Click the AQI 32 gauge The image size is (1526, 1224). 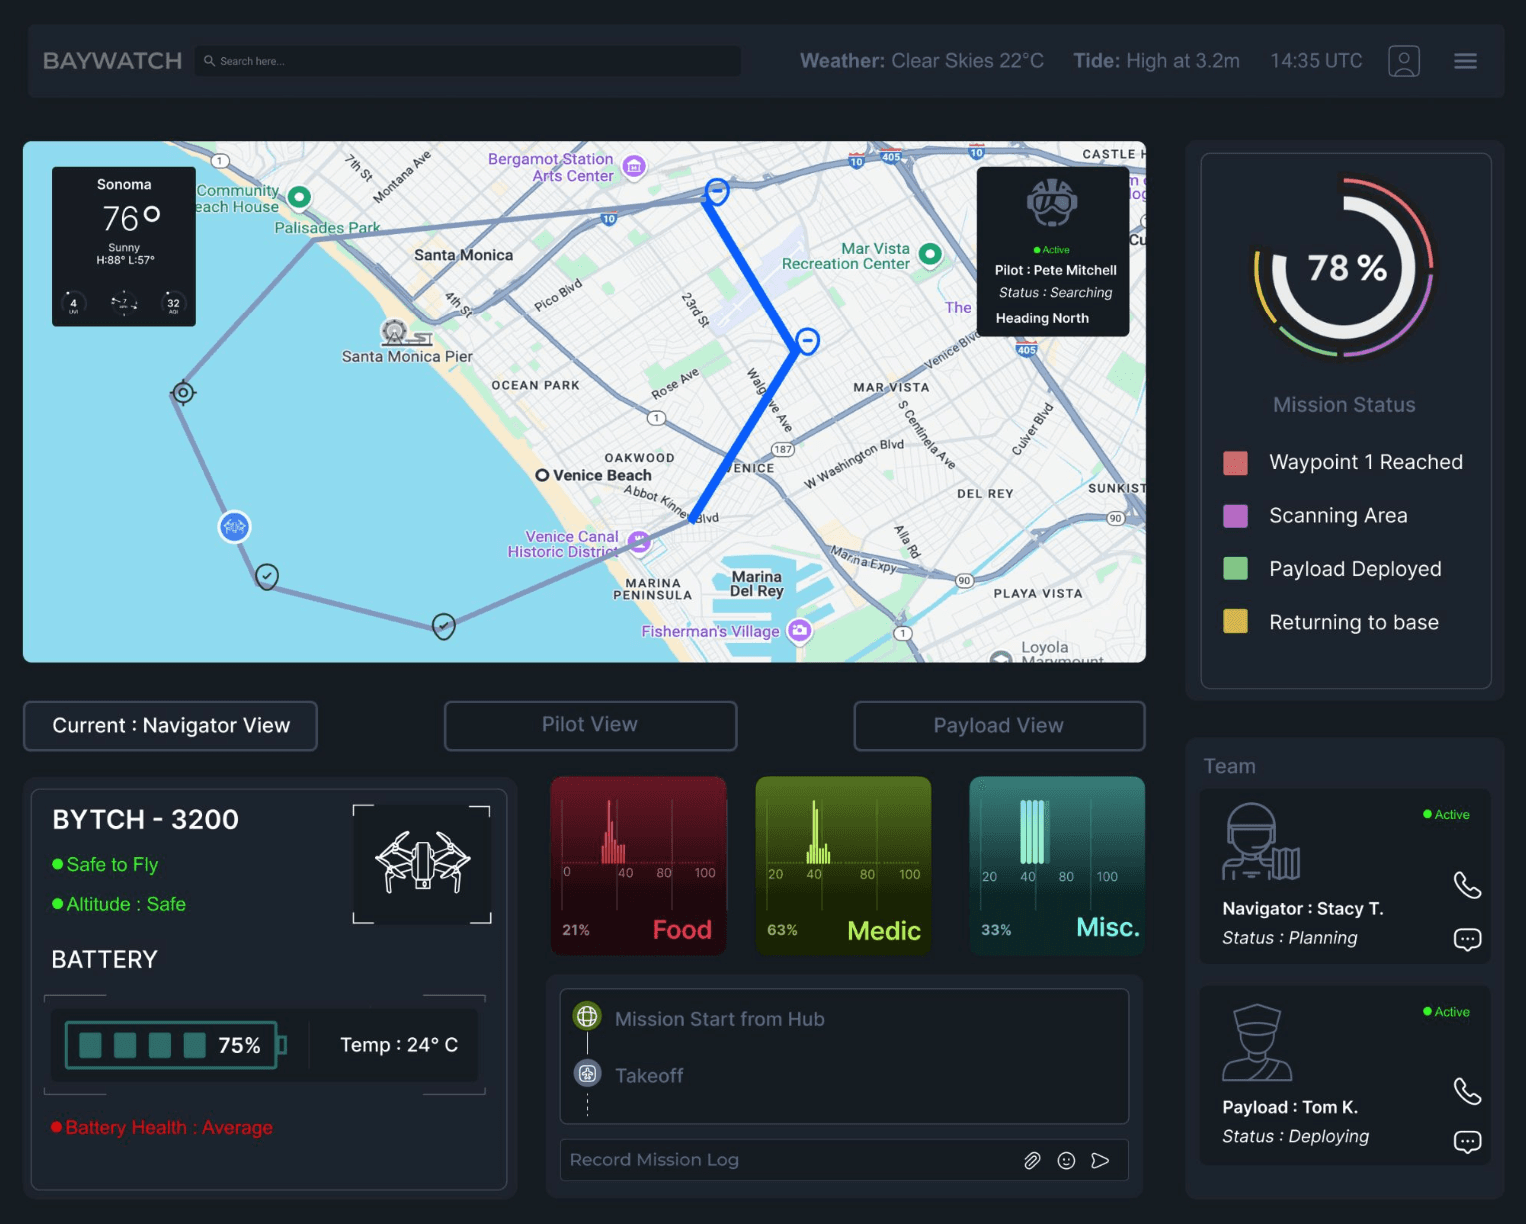pos(173,303)
